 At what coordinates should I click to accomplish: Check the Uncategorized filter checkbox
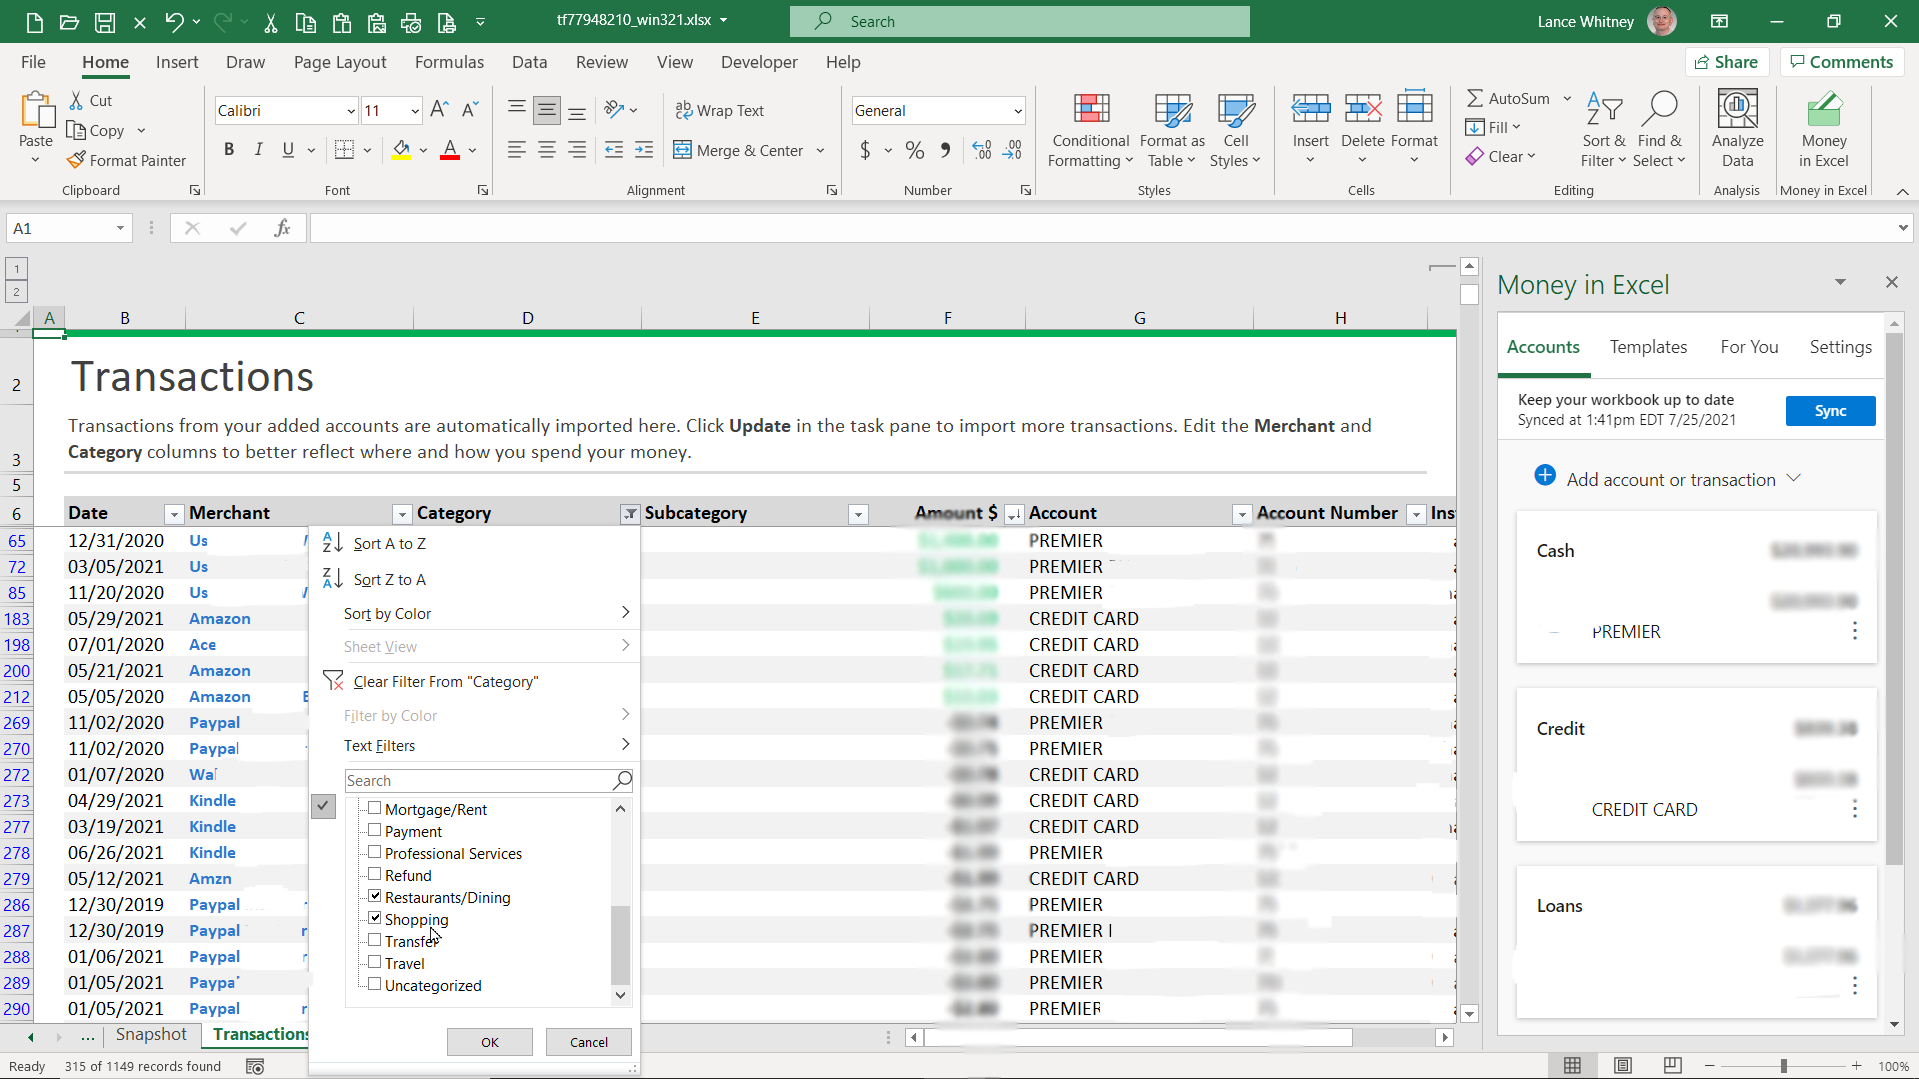(374, 984)
